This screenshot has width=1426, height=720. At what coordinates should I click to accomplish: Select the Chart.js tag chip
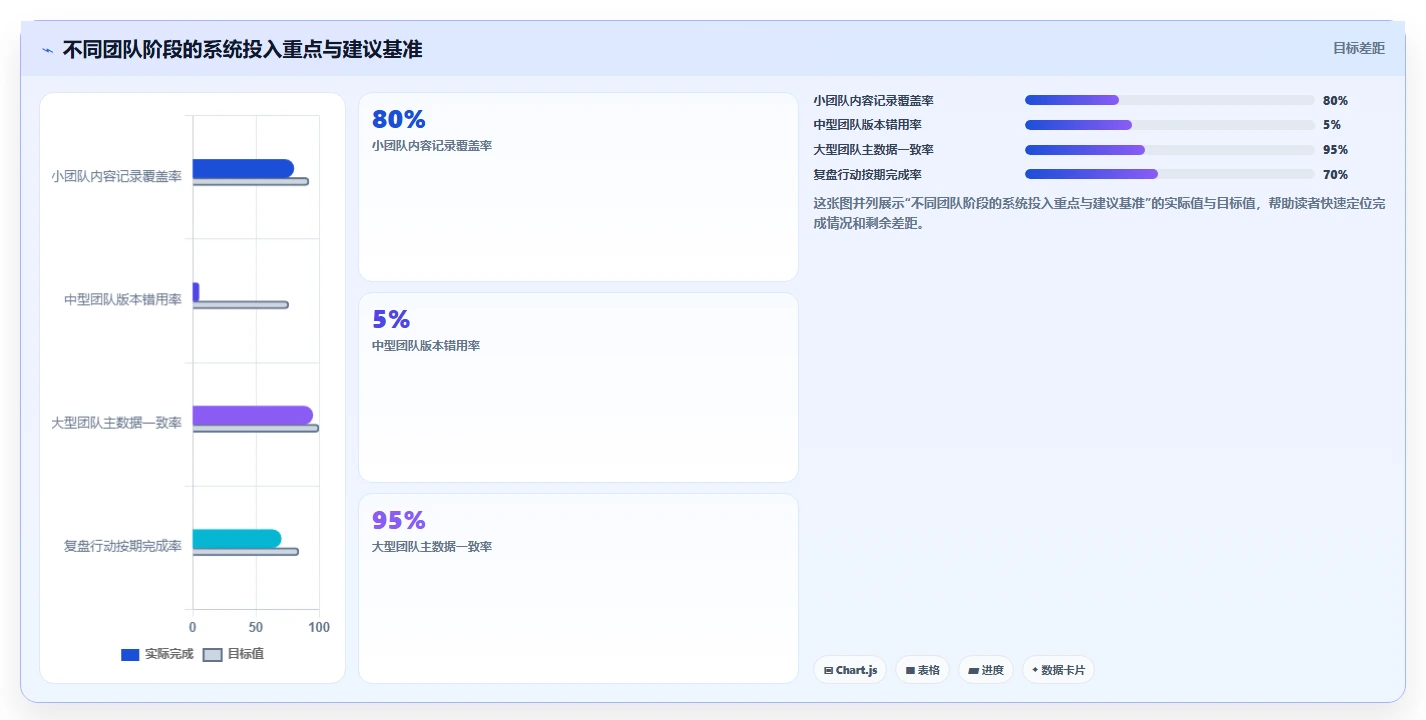(850, 670)
